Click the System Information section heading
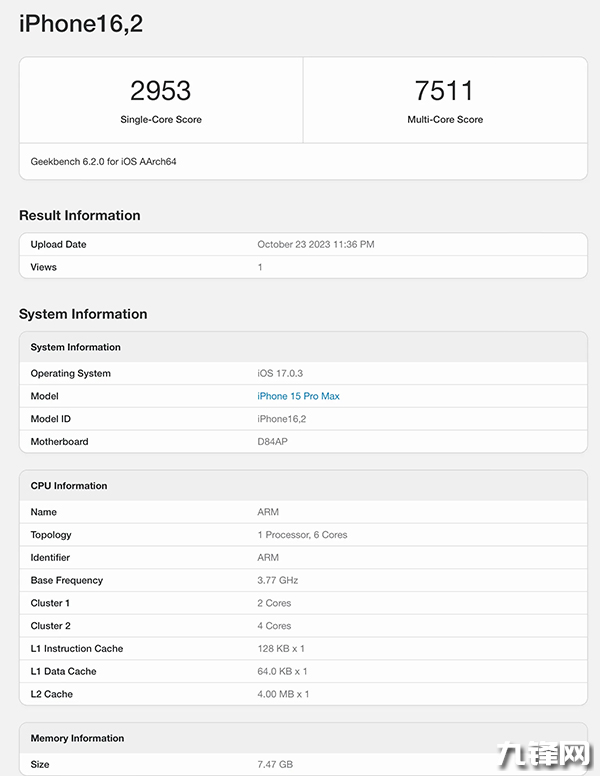 pos(83,314)
